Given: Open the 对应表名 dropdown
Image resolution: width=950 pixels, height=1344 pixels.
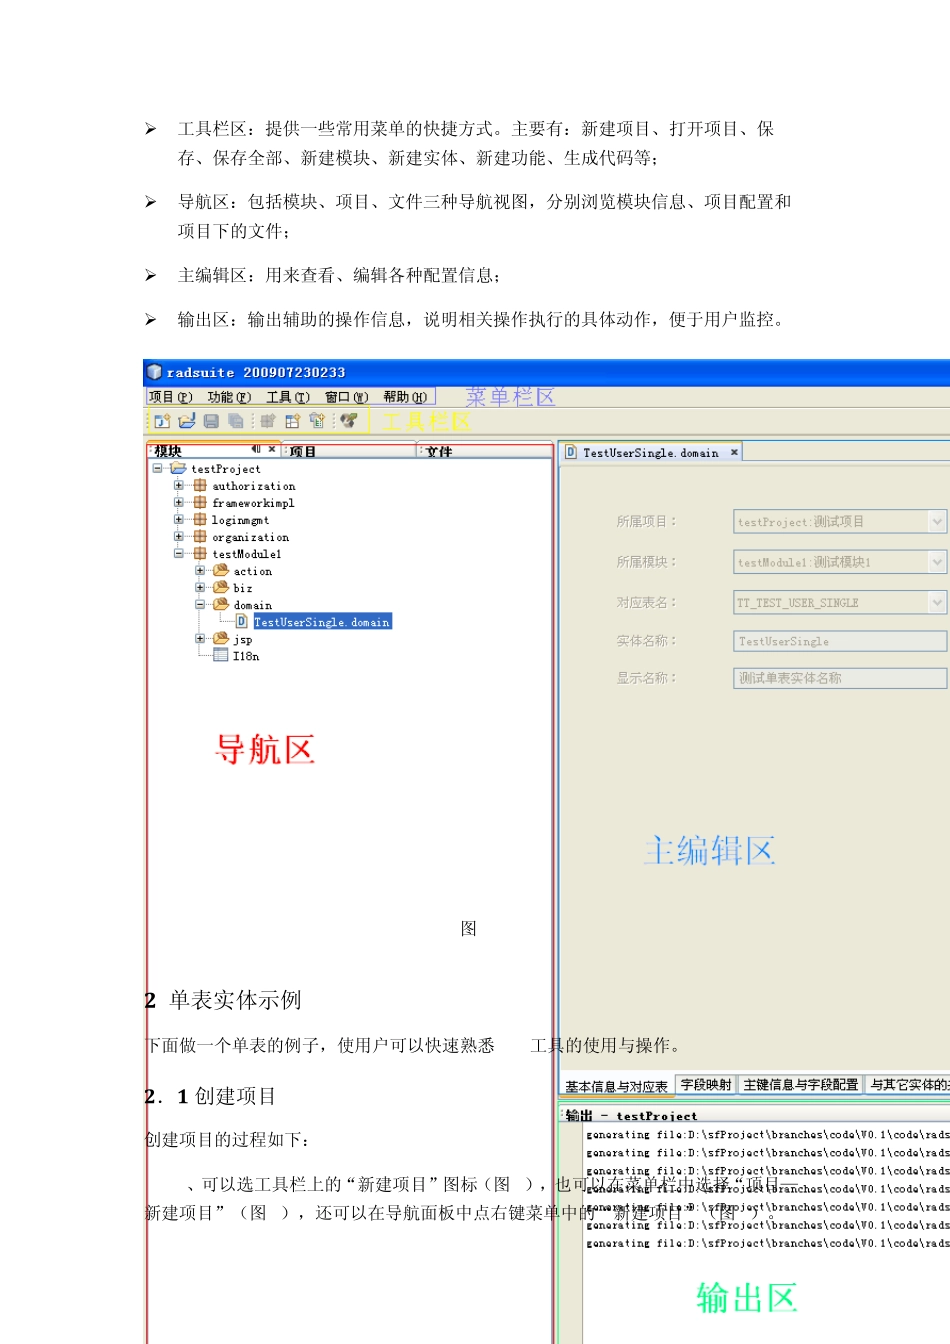Looking at the screenshot, I should [937, 602].
